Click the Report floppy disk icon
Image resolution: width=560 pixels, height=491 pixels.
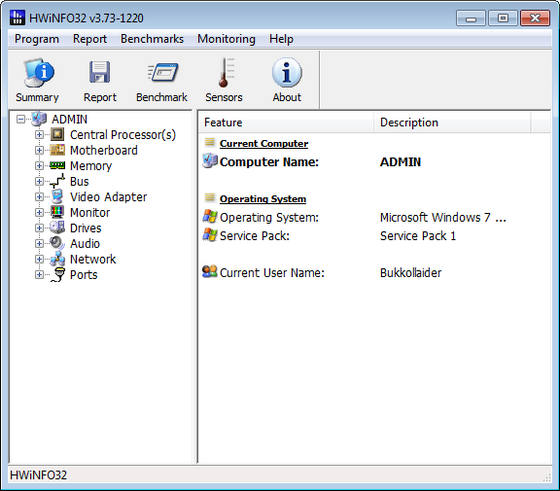[100, 72]
